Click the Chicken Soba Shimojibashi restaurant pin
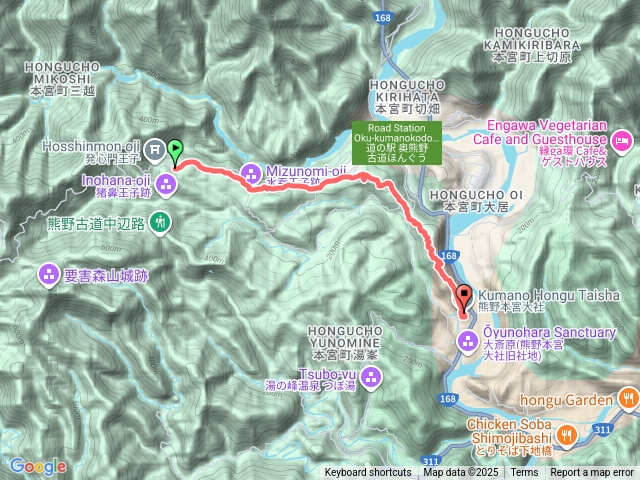This screenshot has width=640, height=480. click(x=567, y=436)
